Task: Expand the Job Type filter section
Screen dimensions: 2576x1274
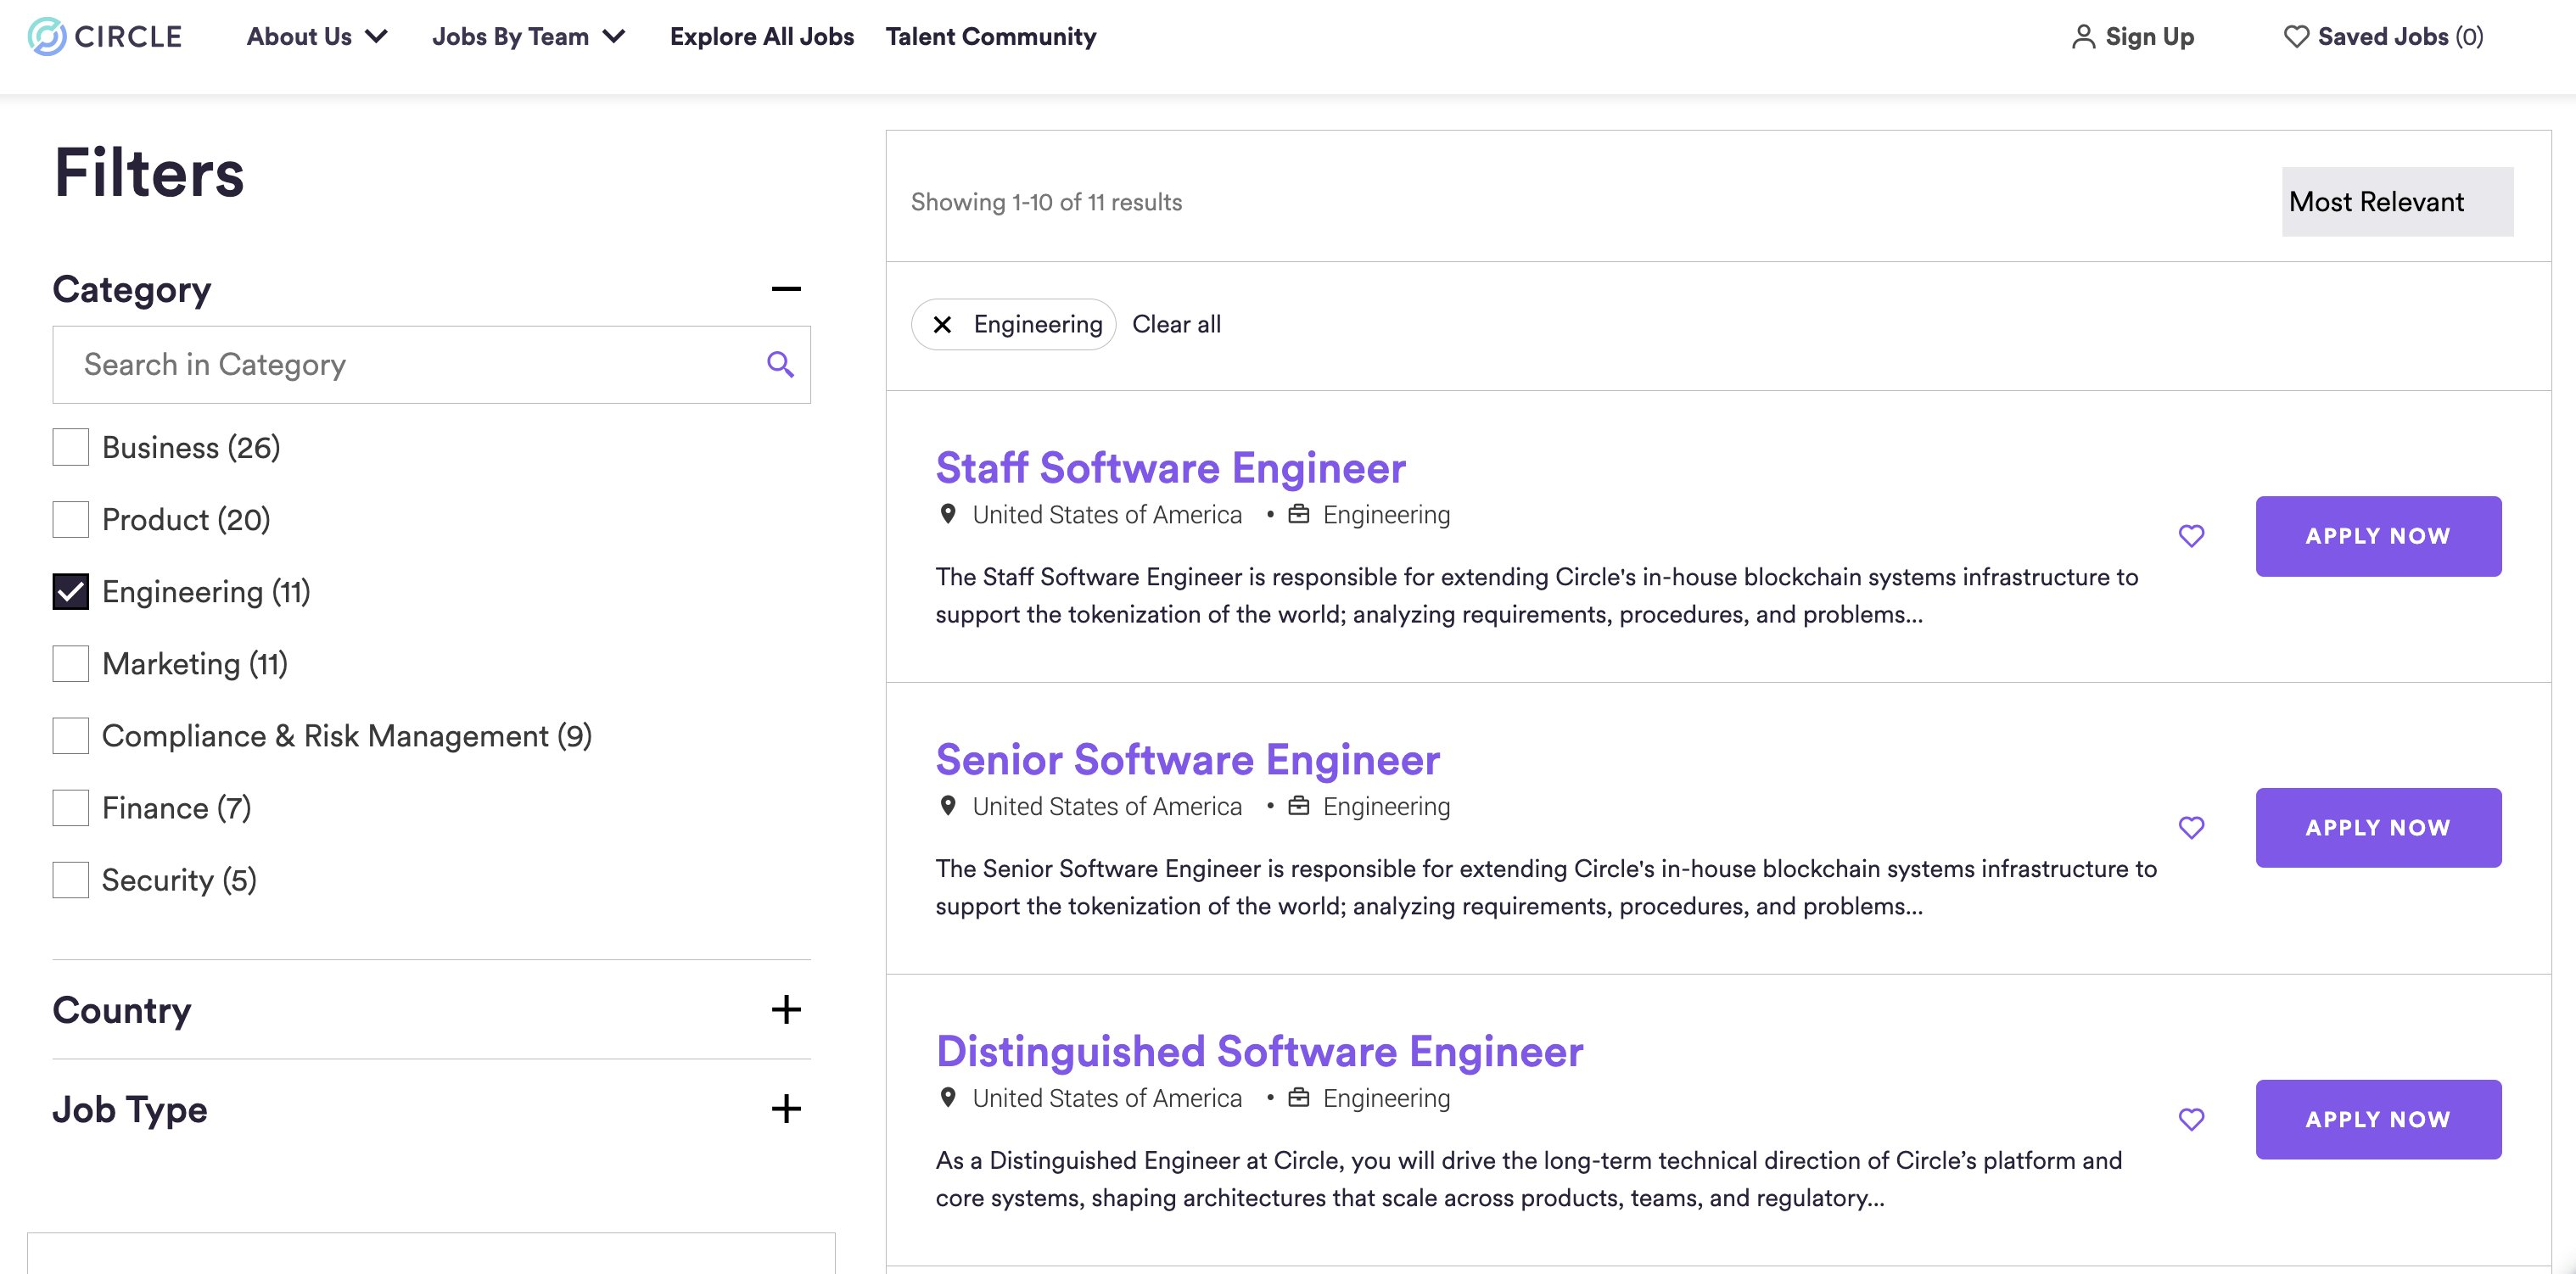Action: pyautogui.click(x=786, y=1108)
